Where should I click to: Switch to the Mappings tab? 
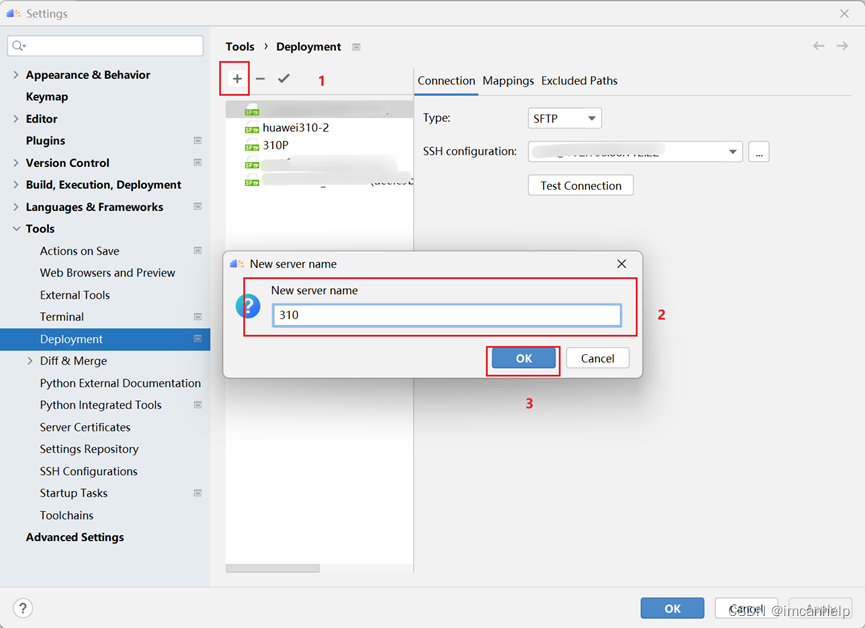(508, 81)
